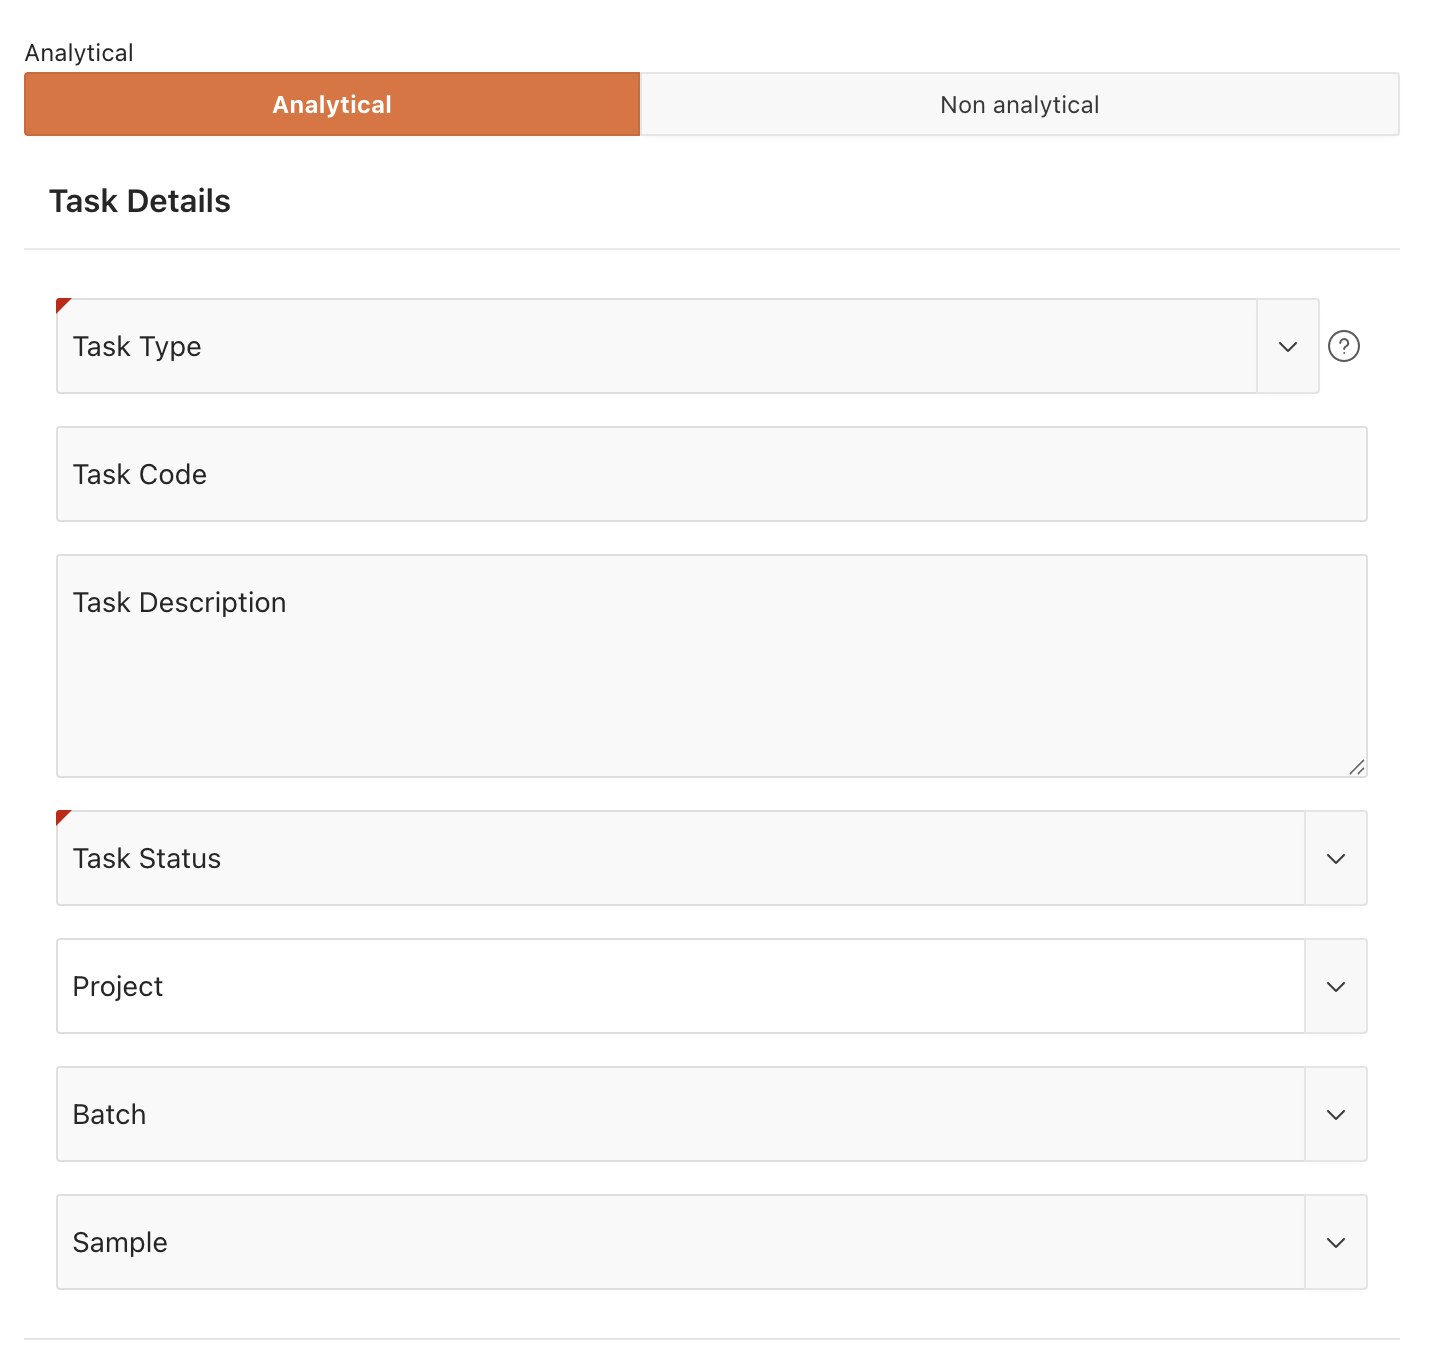Open the Sample select field
Screen dimensions: 1430x1352
(x=680, y=1242)
